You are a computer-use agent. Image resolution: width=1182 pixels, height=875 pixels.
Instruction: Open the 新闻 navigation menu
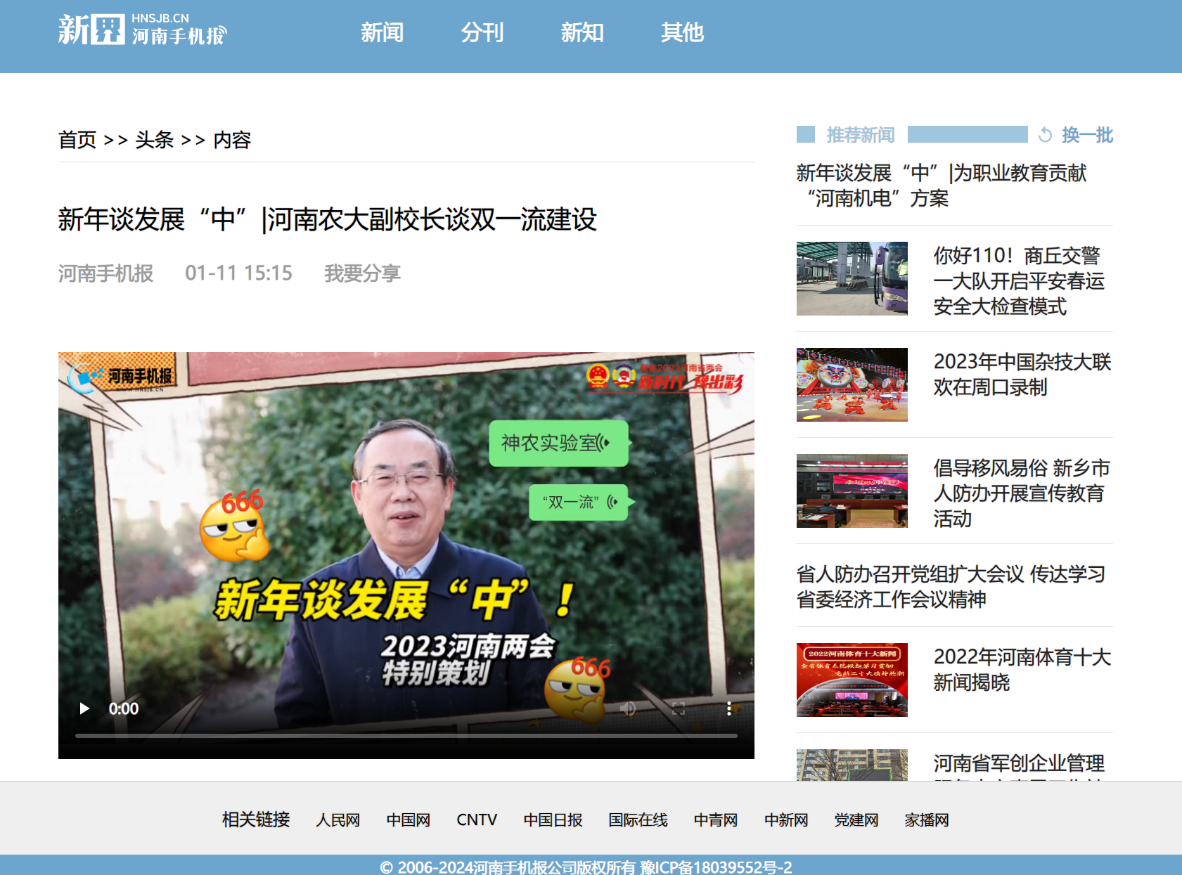click(382, 33)
